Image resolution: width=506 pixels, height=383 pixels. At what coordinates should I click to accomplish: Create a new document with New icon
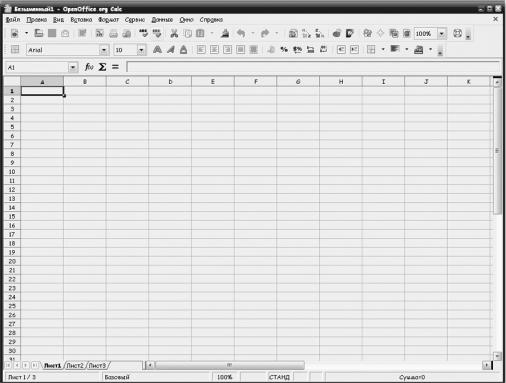[x=15, y=33]
